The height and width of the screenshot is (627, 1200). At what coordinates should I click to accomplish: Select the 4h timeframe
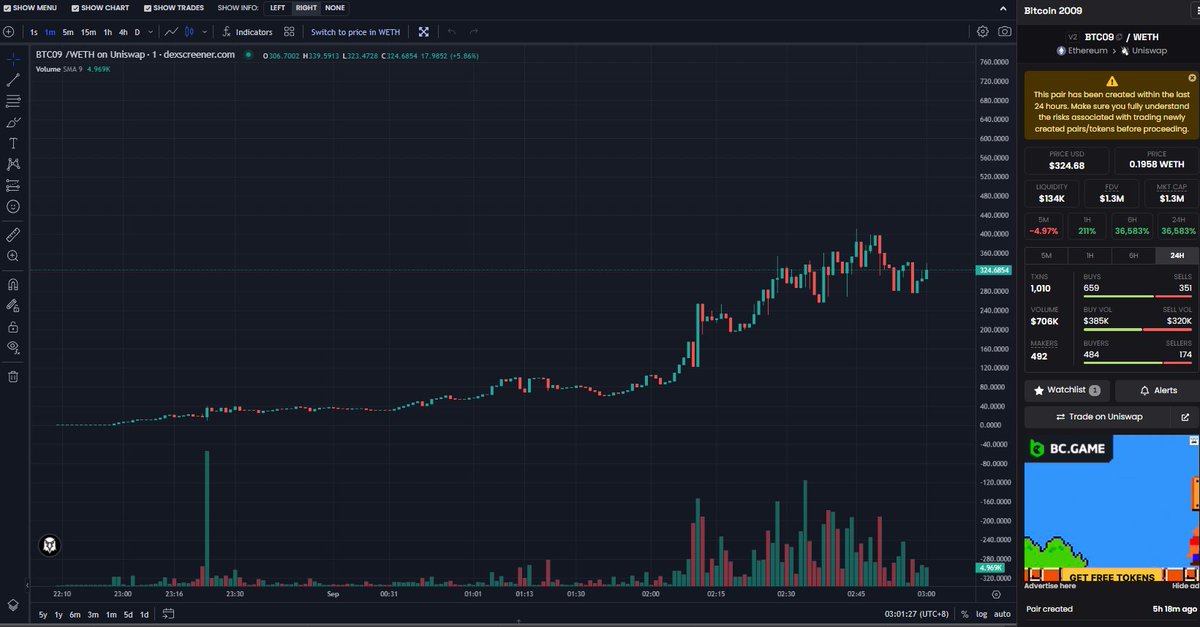pyautogui.click(x=123, y=32)
